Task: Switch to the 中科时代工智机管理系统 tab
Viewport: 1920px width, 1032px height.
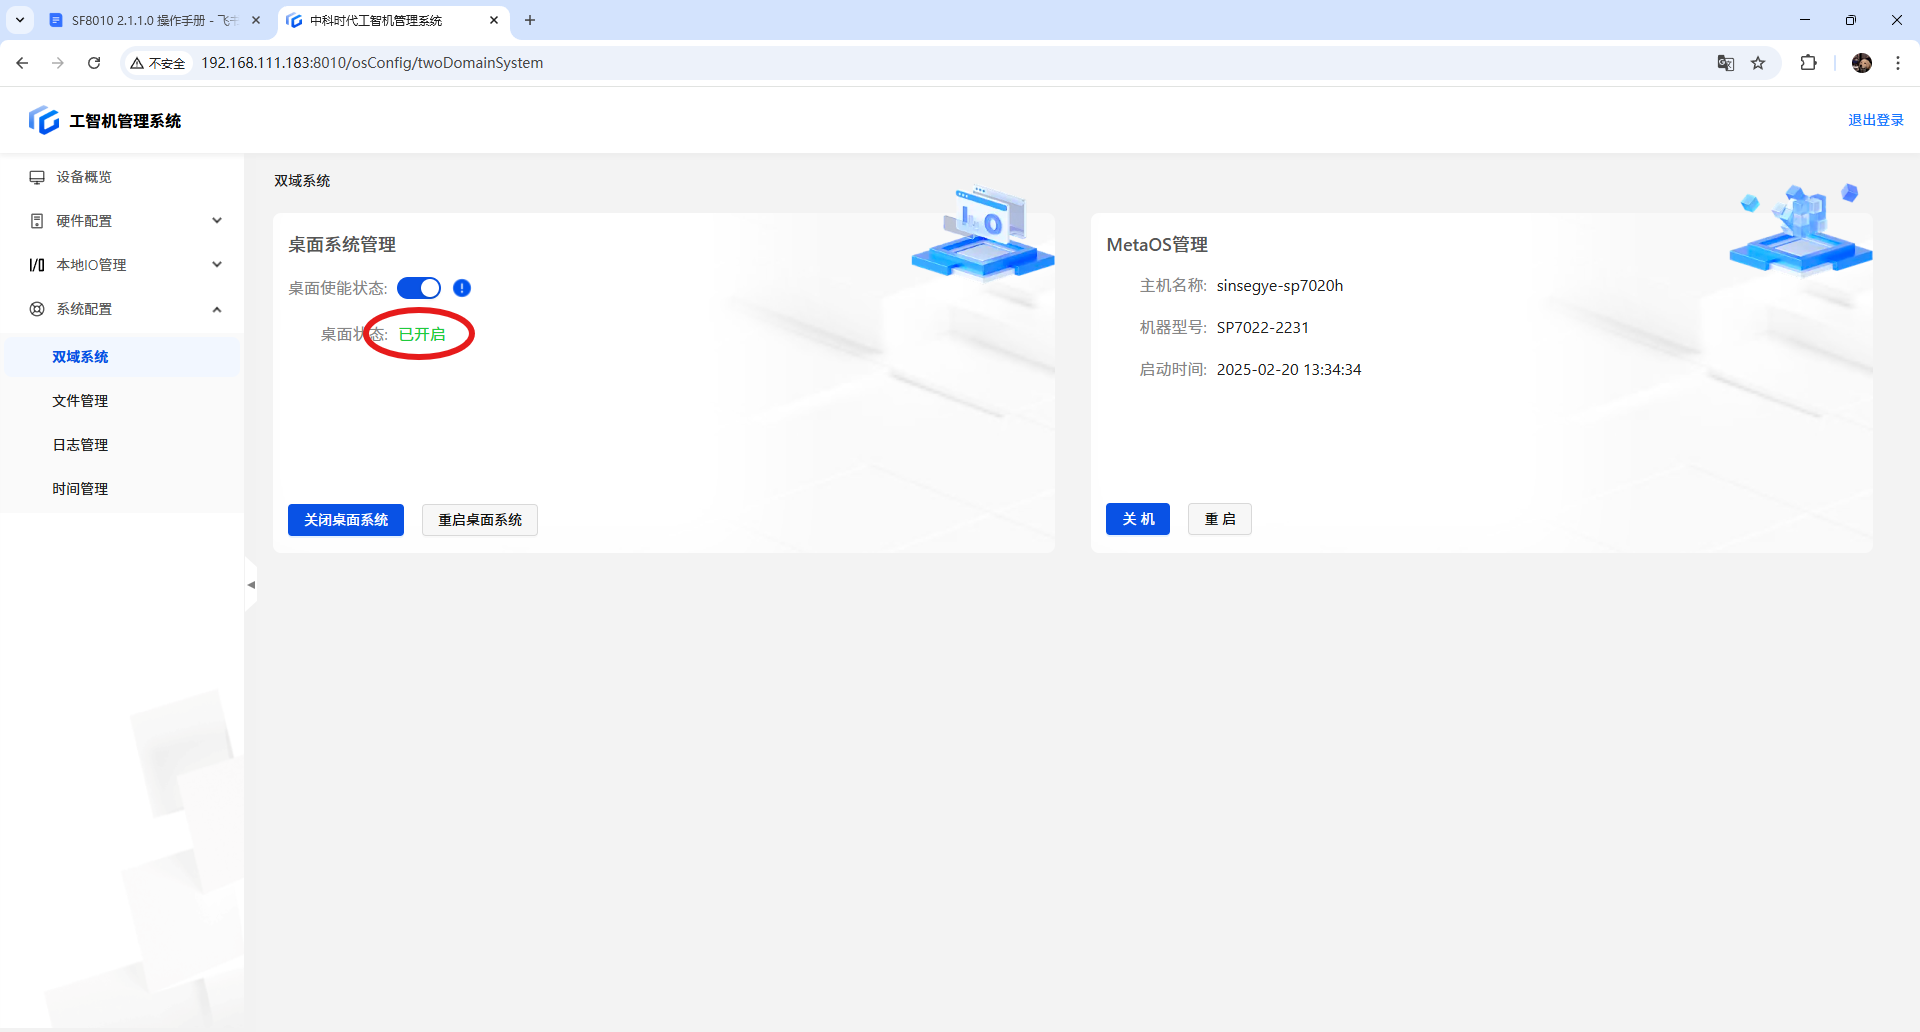Action: 392,20
